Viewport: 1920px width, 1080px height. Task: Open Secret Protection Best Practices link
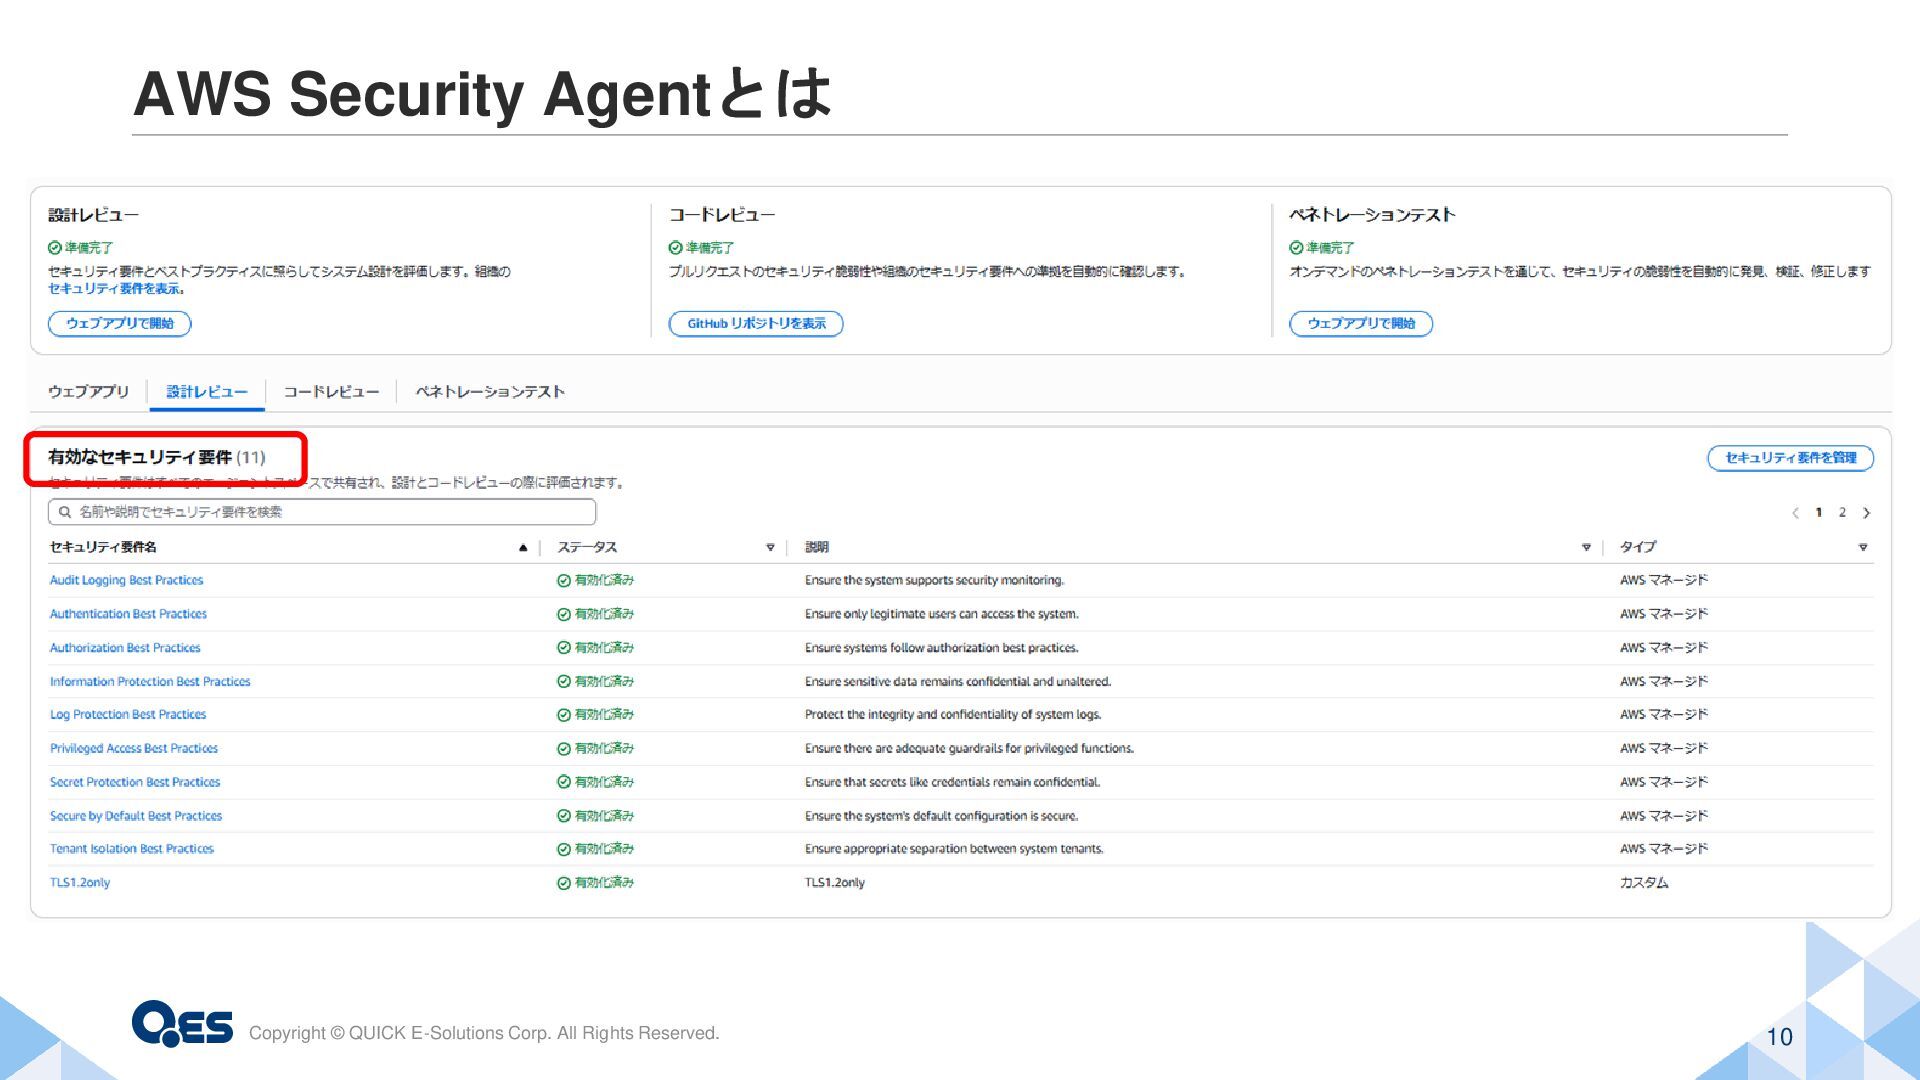pos(135,782)
